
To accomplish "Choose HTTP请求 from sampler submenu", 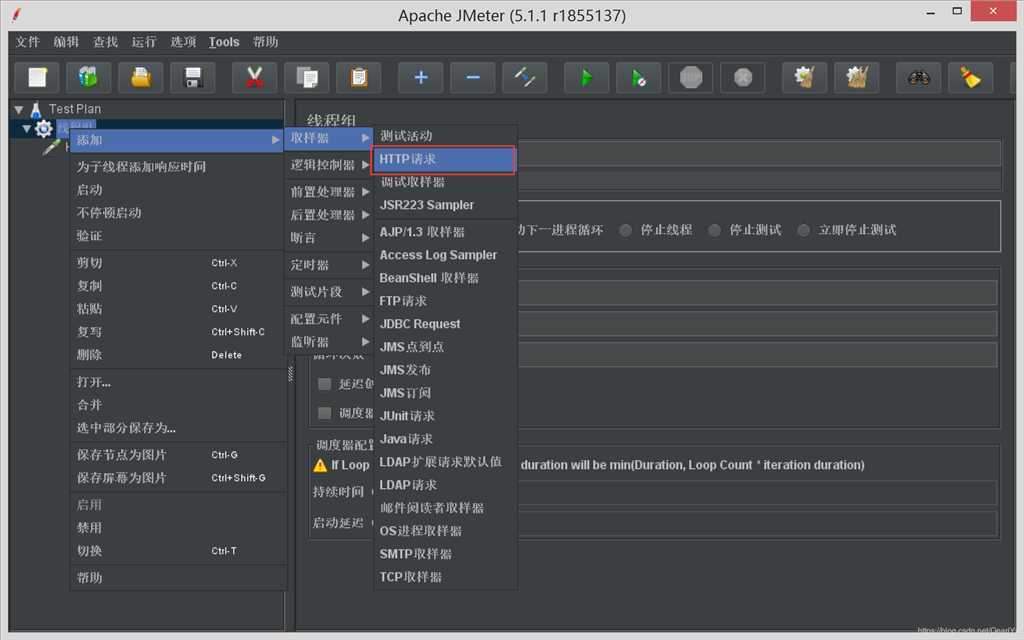I will [444, 159].
